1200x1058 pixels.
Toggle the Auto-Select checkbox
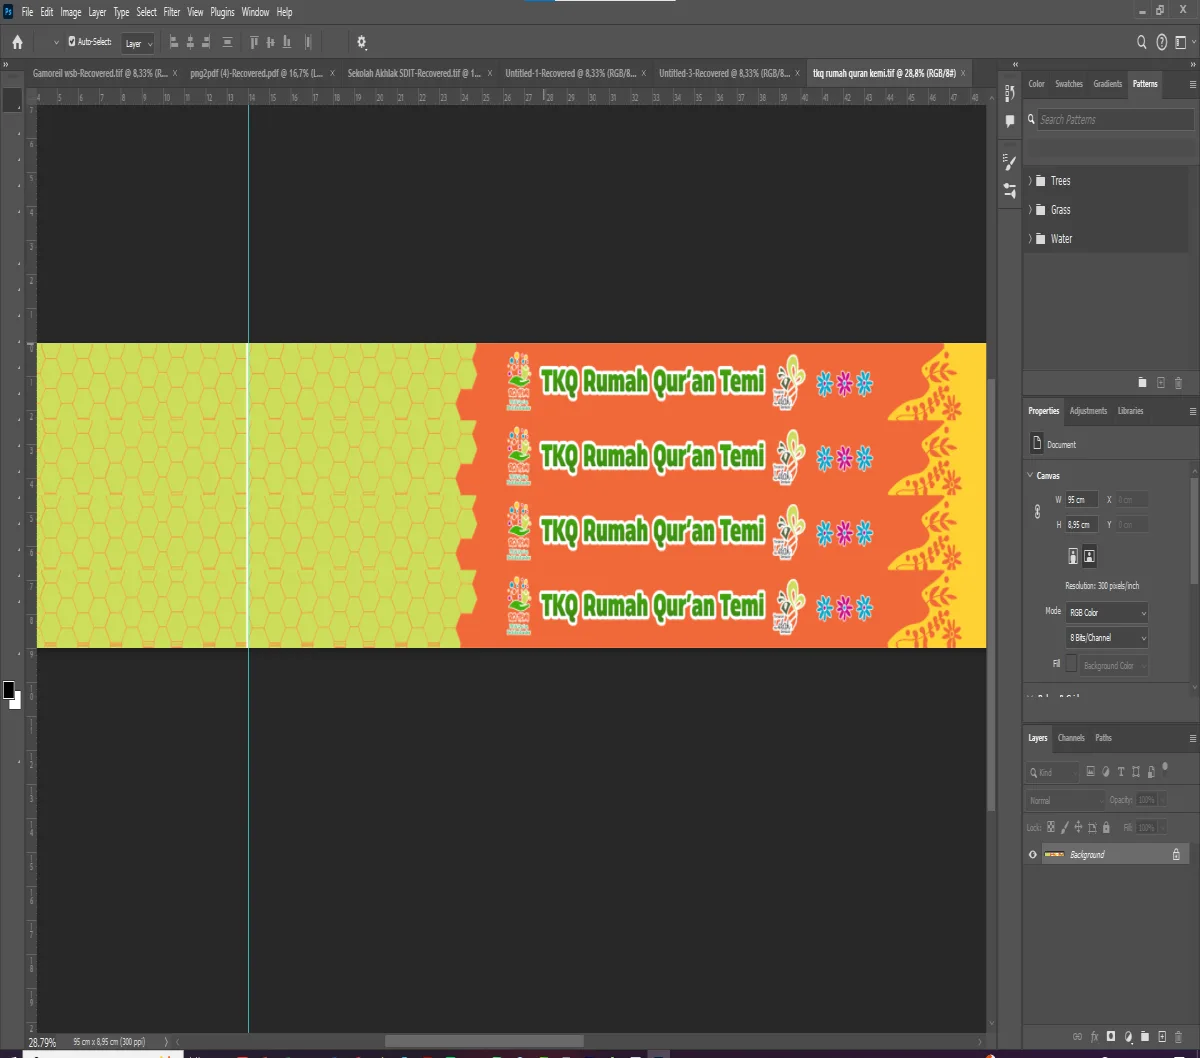[x=72, y=42]
